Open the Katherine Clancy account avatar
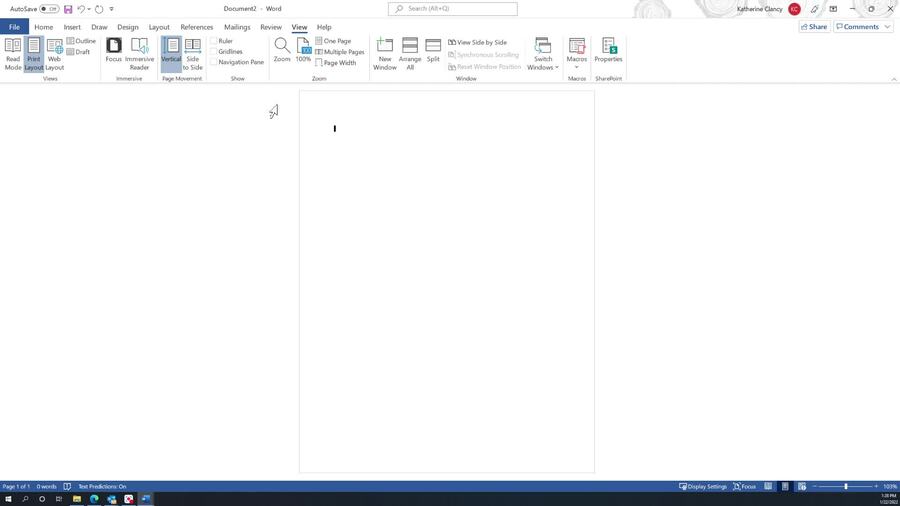This screenshot has height=506, width=900. coord(794,9)
